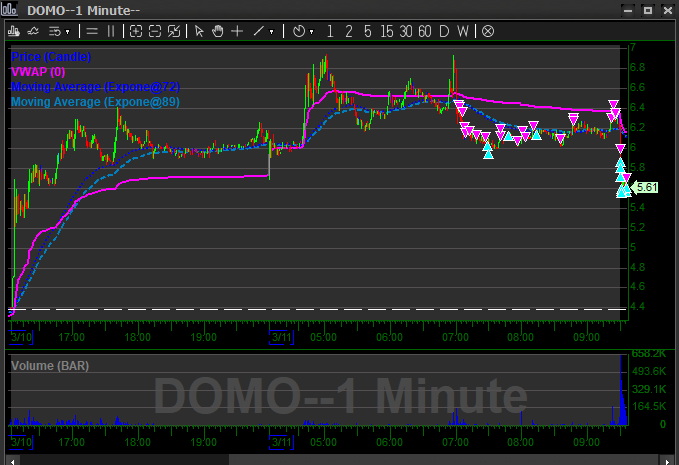679x465 pixels.
Task: Click the 3/10 date marker under the volume pane
Action: pyautogui.click(x=21, y=442)
